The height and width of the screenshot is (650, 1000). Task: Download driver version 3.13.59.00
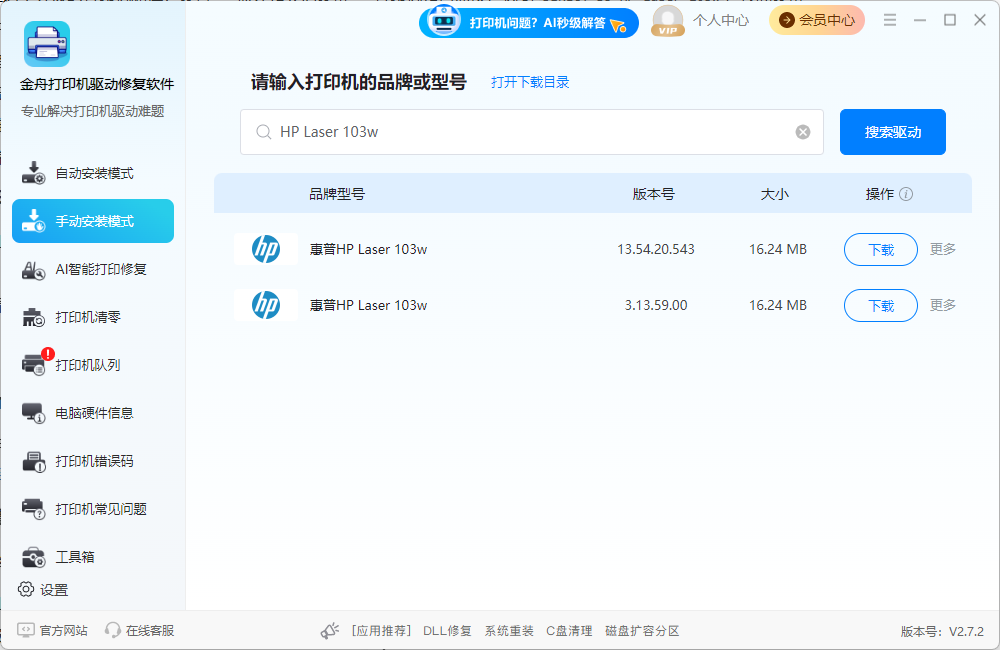pyautogui.click(x=881, y=306)
